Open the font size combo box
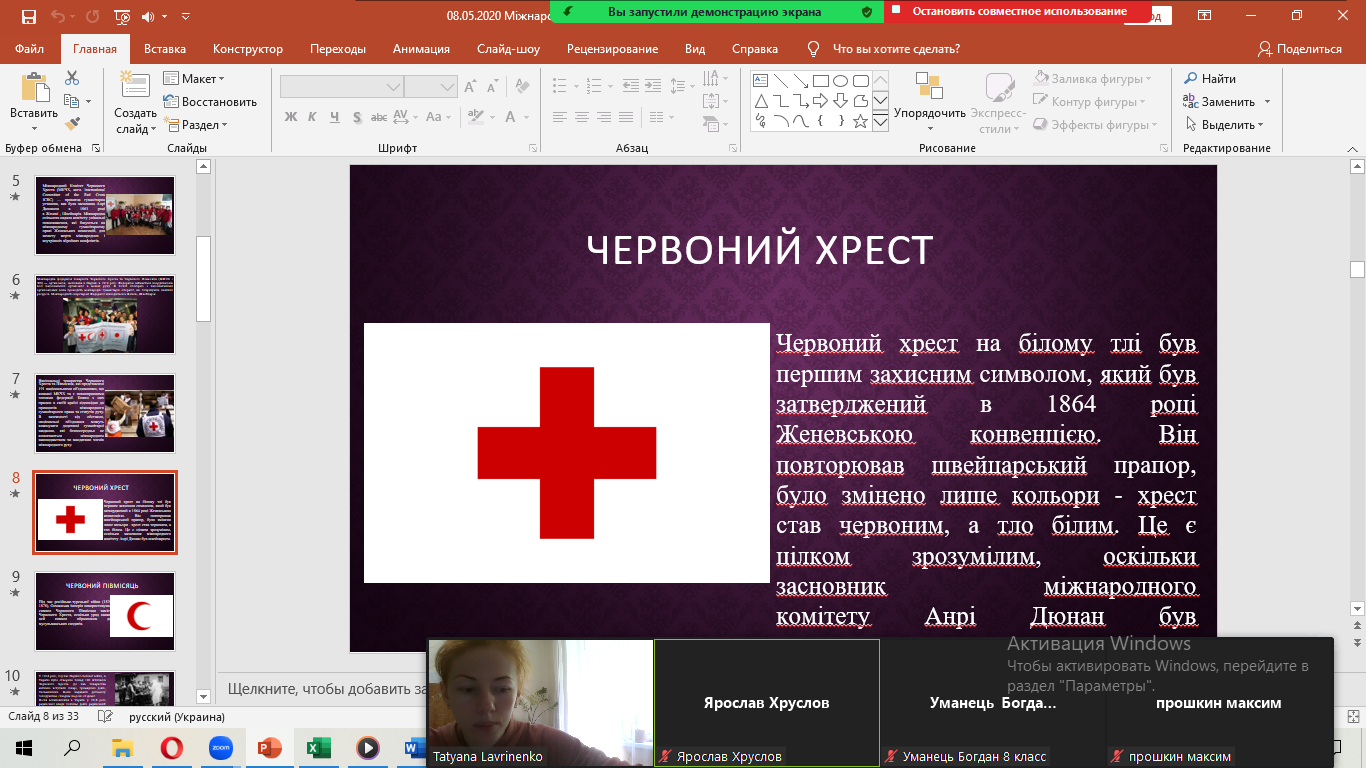1366x768 pixels. (431, 86)
